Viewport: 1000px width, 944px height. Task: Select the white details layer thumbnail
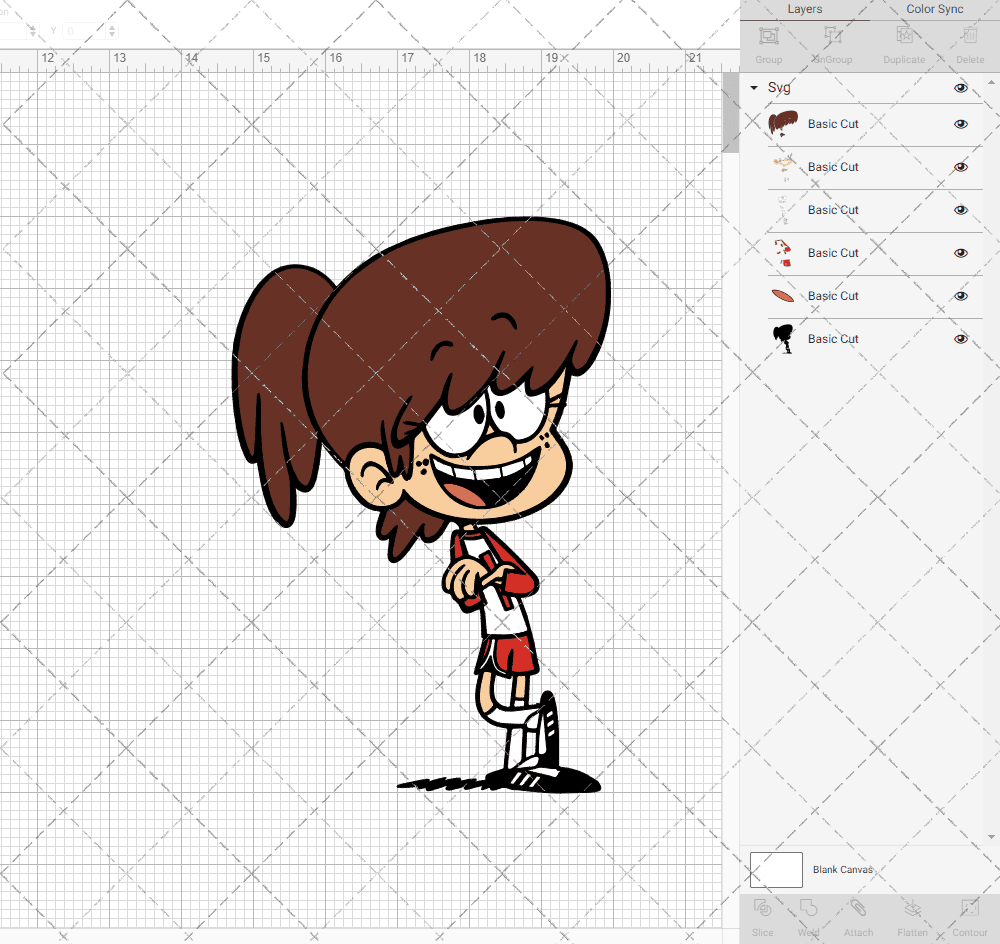783,210
